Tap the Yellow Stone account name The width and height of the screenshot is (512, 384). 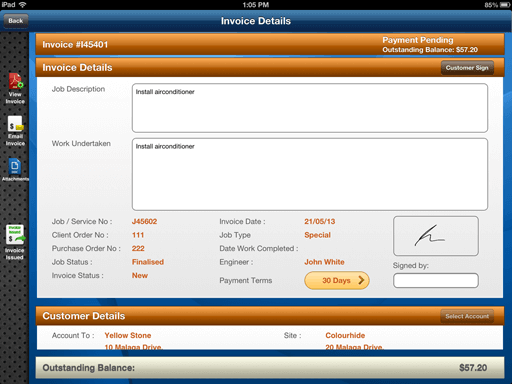pyautogui.click(x=128, y=335)
